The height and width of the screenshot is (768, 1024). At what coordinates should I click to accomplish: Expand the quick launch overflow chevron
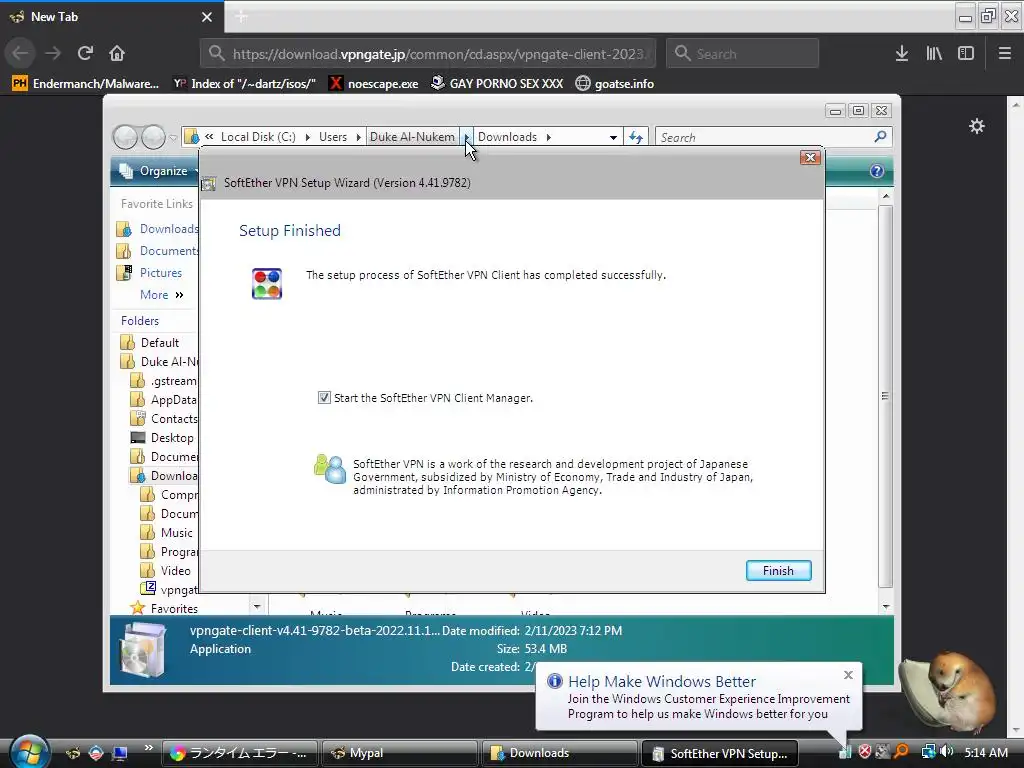click(x=148, y=747)
